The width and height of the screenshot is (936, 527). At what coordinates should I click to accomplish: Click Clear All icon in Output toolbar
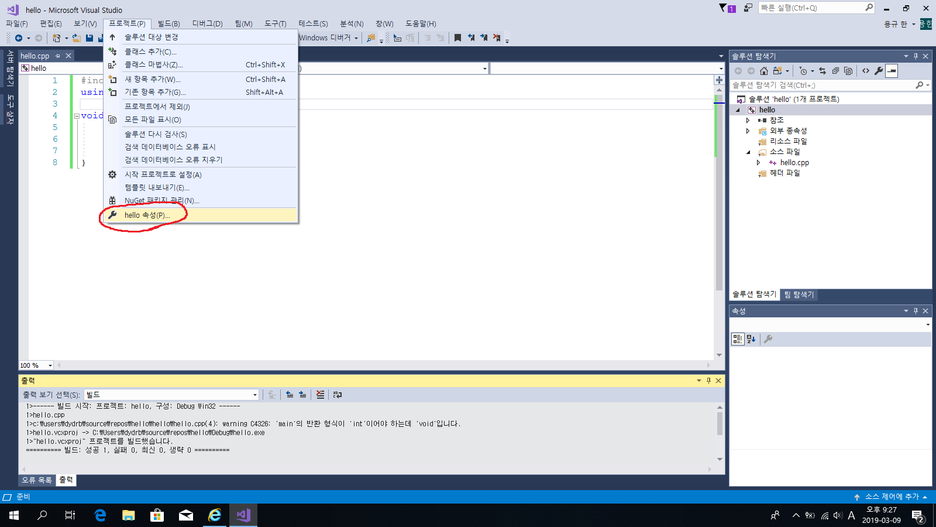(321, 395)
